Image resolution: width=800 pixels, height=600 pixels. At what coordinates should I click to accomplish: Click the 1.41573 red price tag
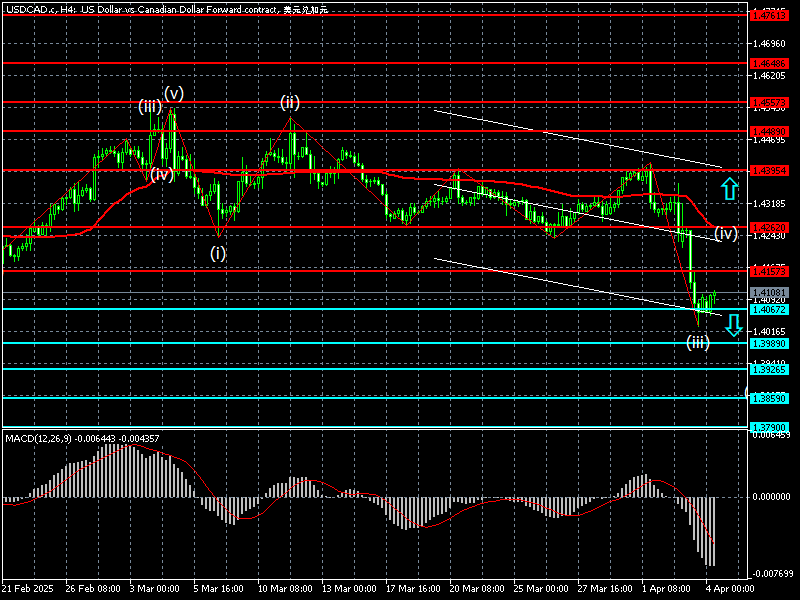pyautogui.click(x=769, y=271)
